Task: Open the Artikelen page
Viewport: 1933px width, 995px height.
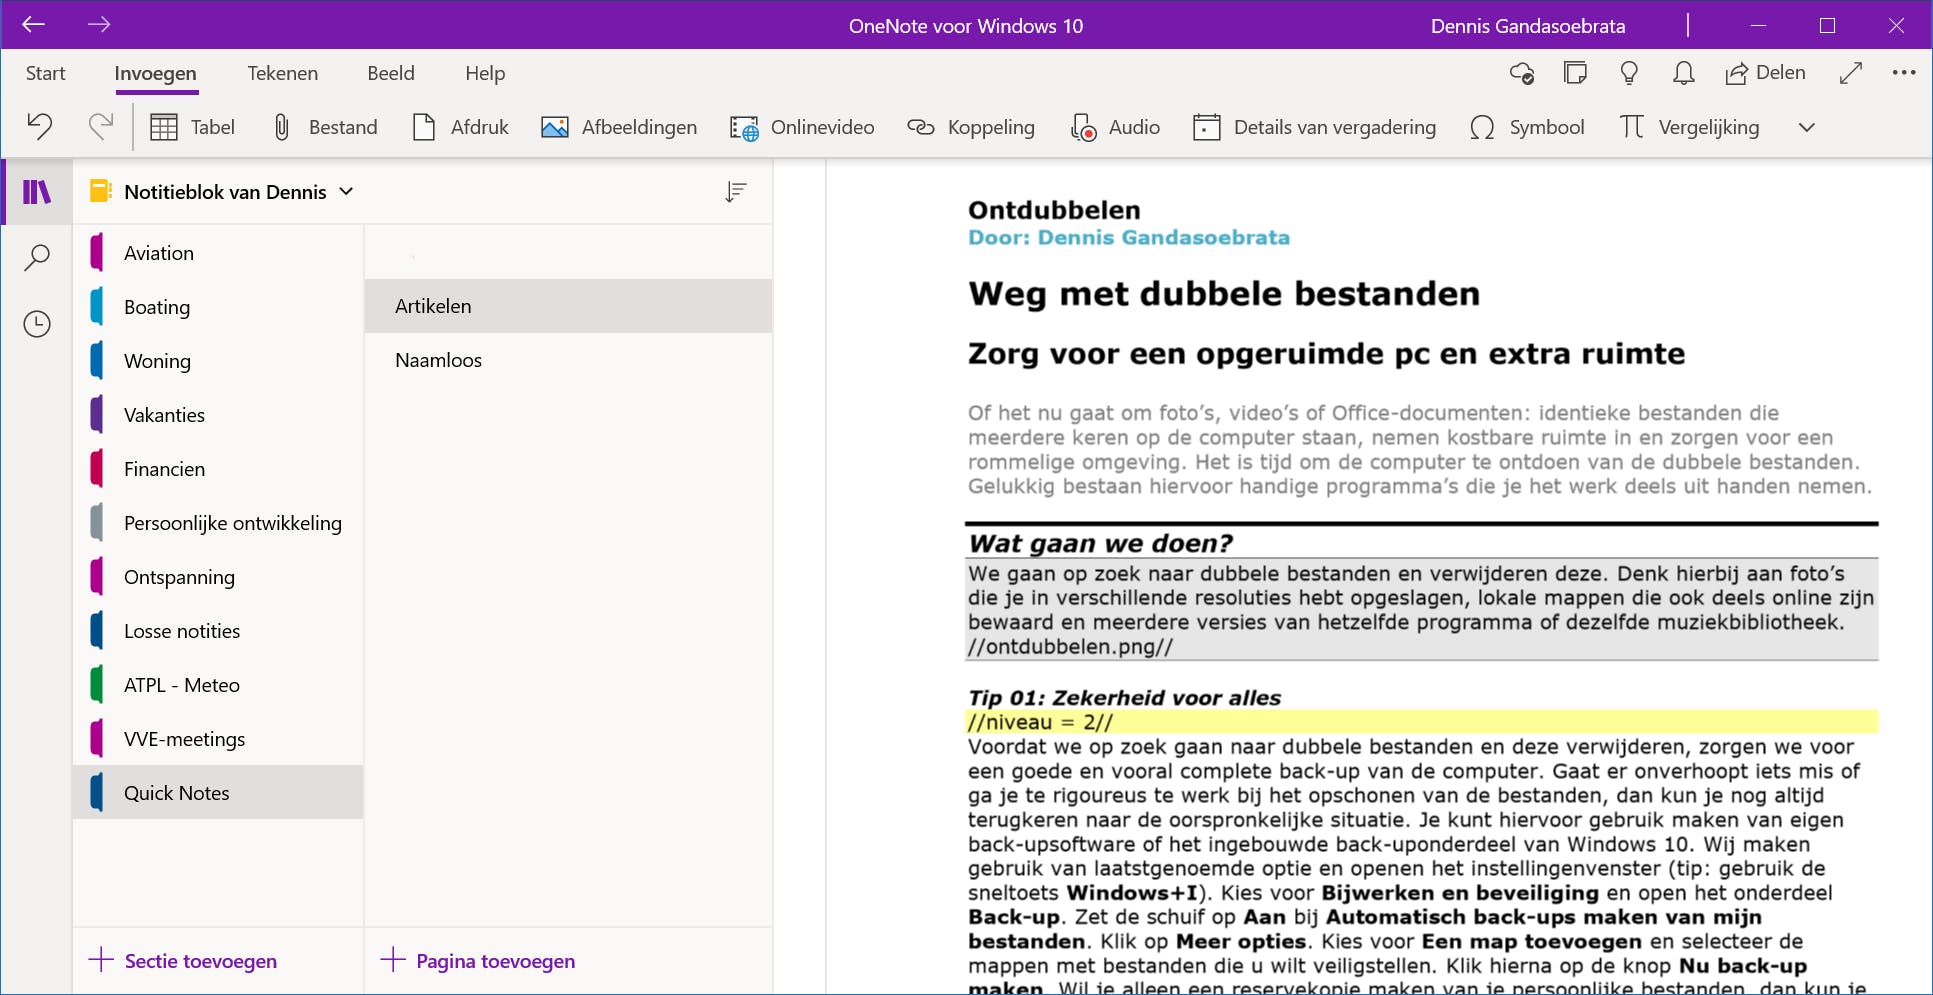Action: coord(569,306)
